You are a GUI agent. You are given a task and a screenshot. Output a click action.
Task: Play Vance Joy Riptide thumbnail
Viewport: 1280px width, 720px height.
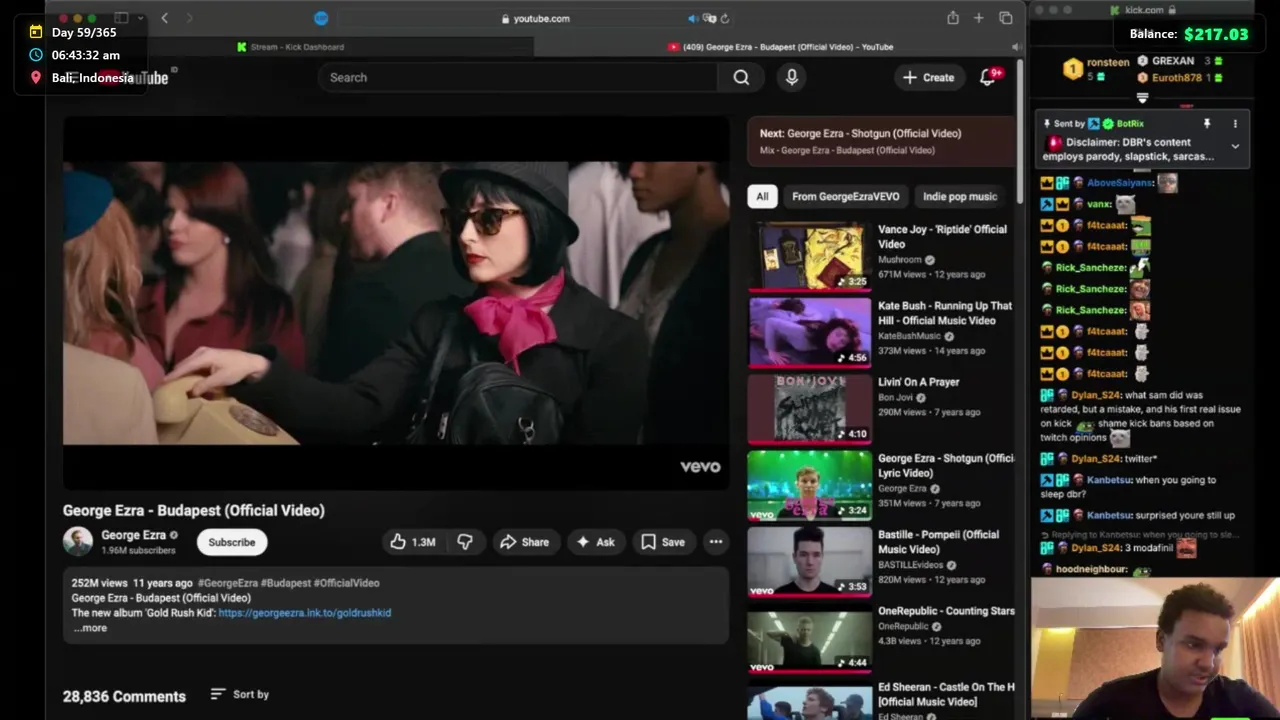pos(810,256)
